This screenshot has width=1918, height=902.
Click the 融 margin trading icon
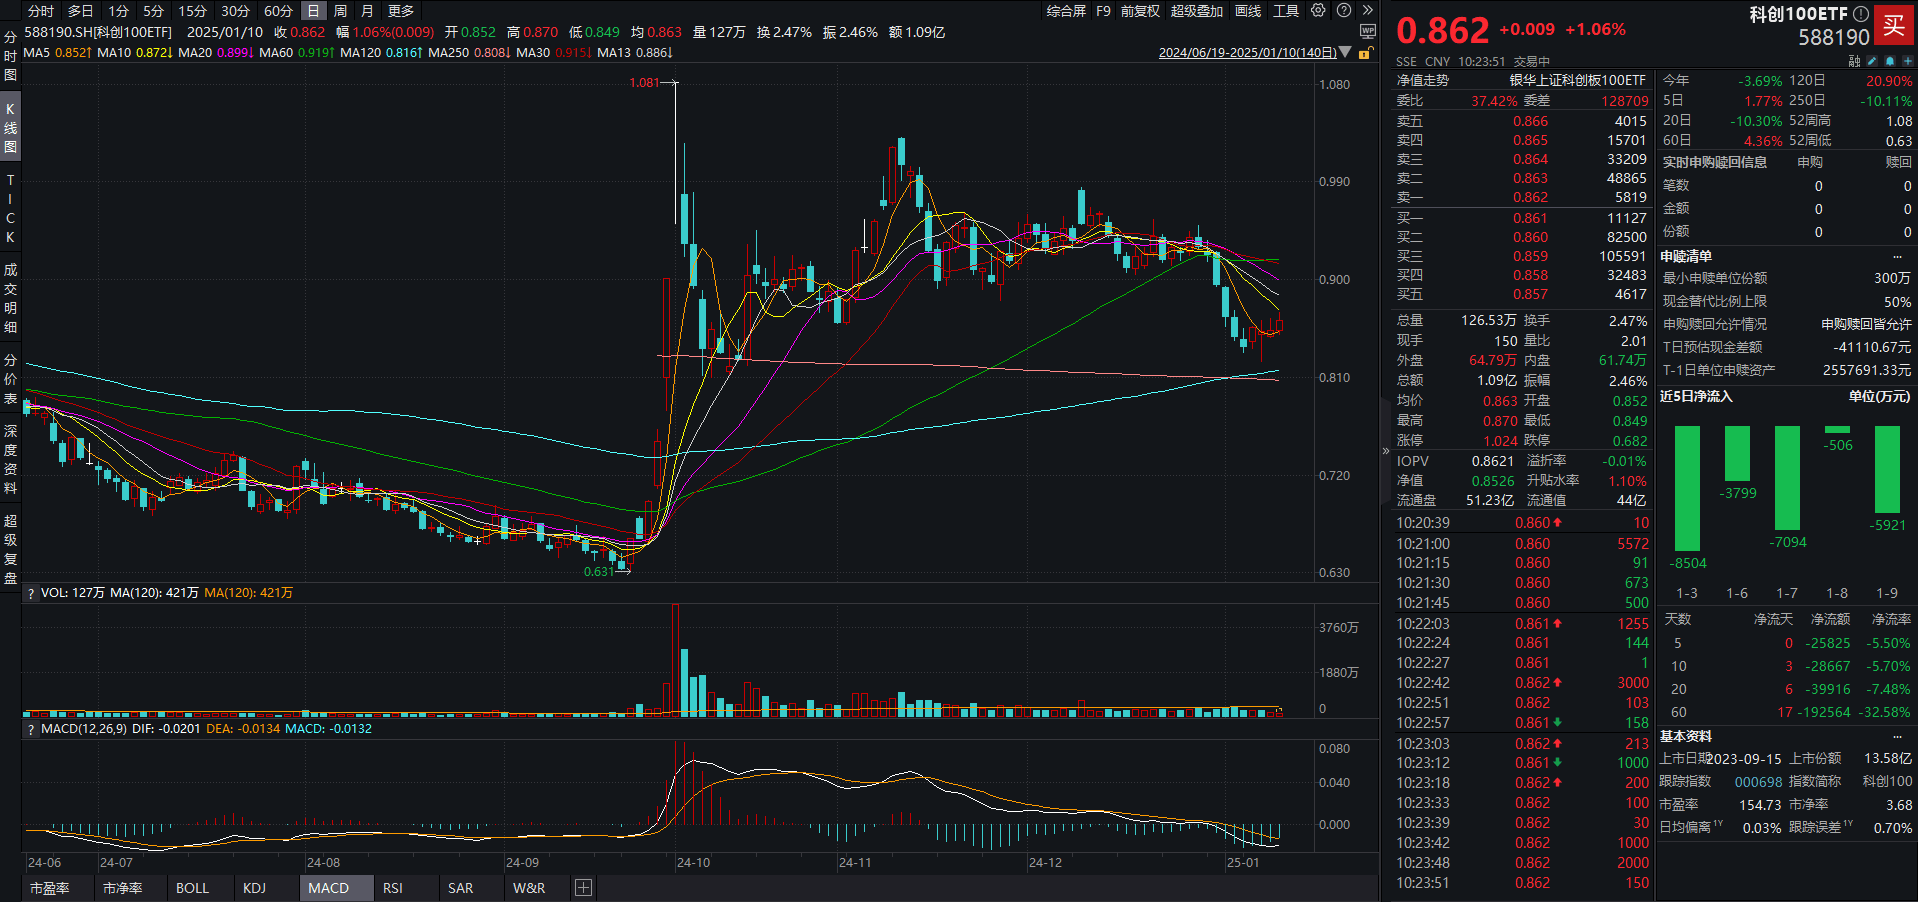(1856, 61)
